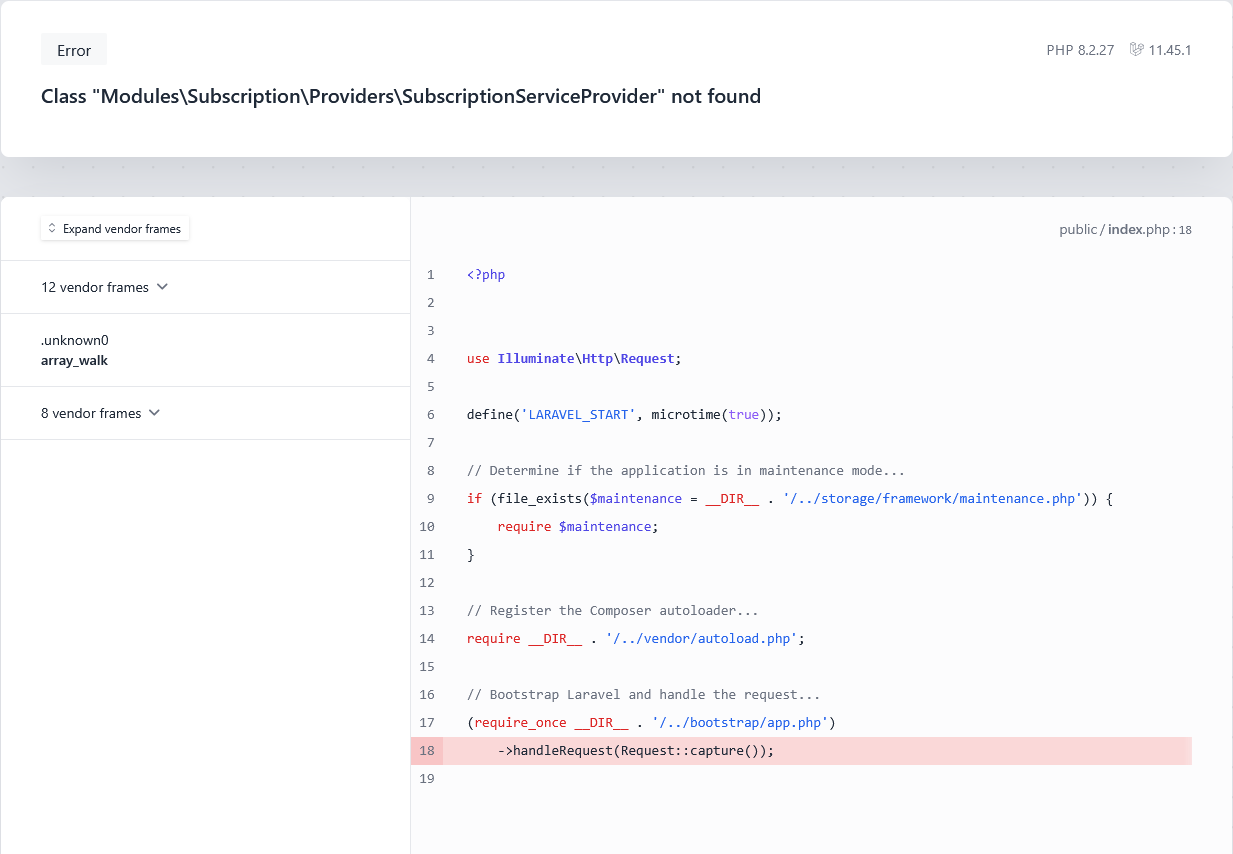Click line number 18 in the gutter

click(x=427, y=750)
